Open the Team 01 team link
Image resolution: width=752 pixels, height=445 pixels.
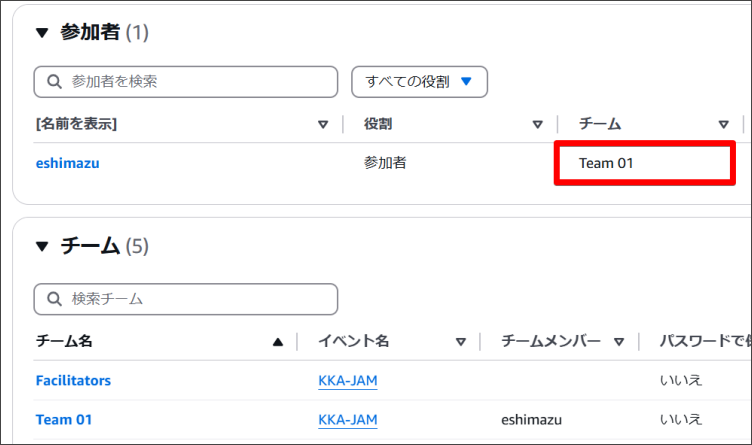click(x=63, y=420)
